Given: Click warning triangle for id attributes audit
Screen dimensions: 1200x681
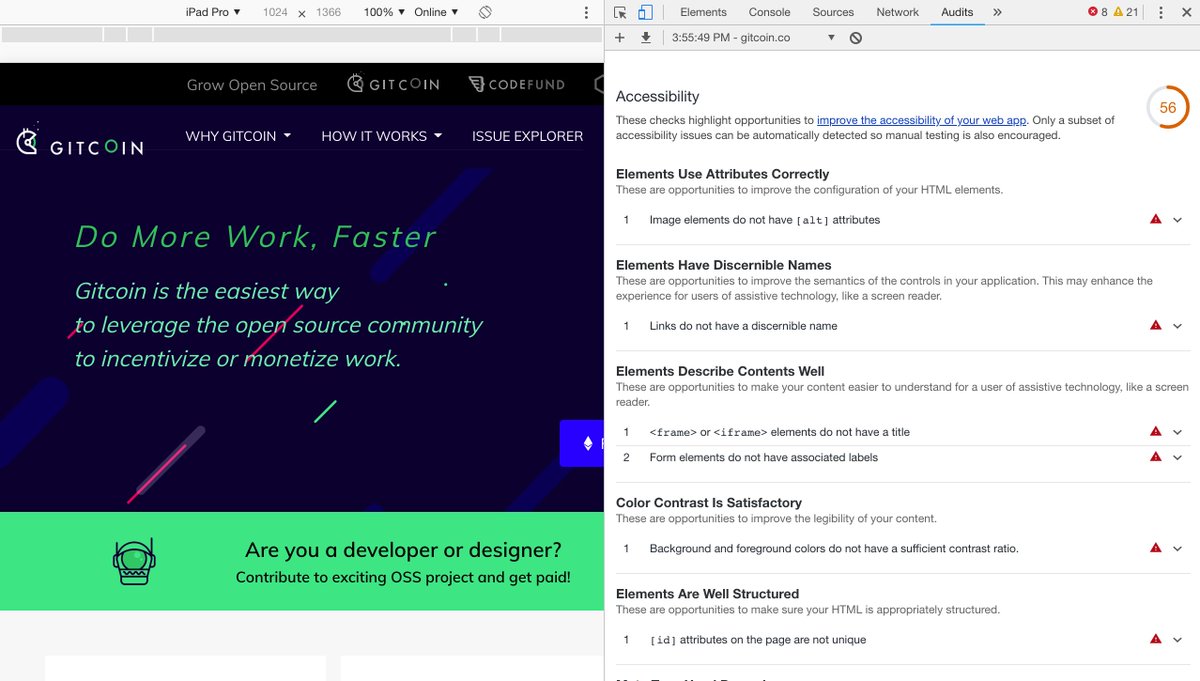Looking at the screenshot, I should pos(1155,638).
